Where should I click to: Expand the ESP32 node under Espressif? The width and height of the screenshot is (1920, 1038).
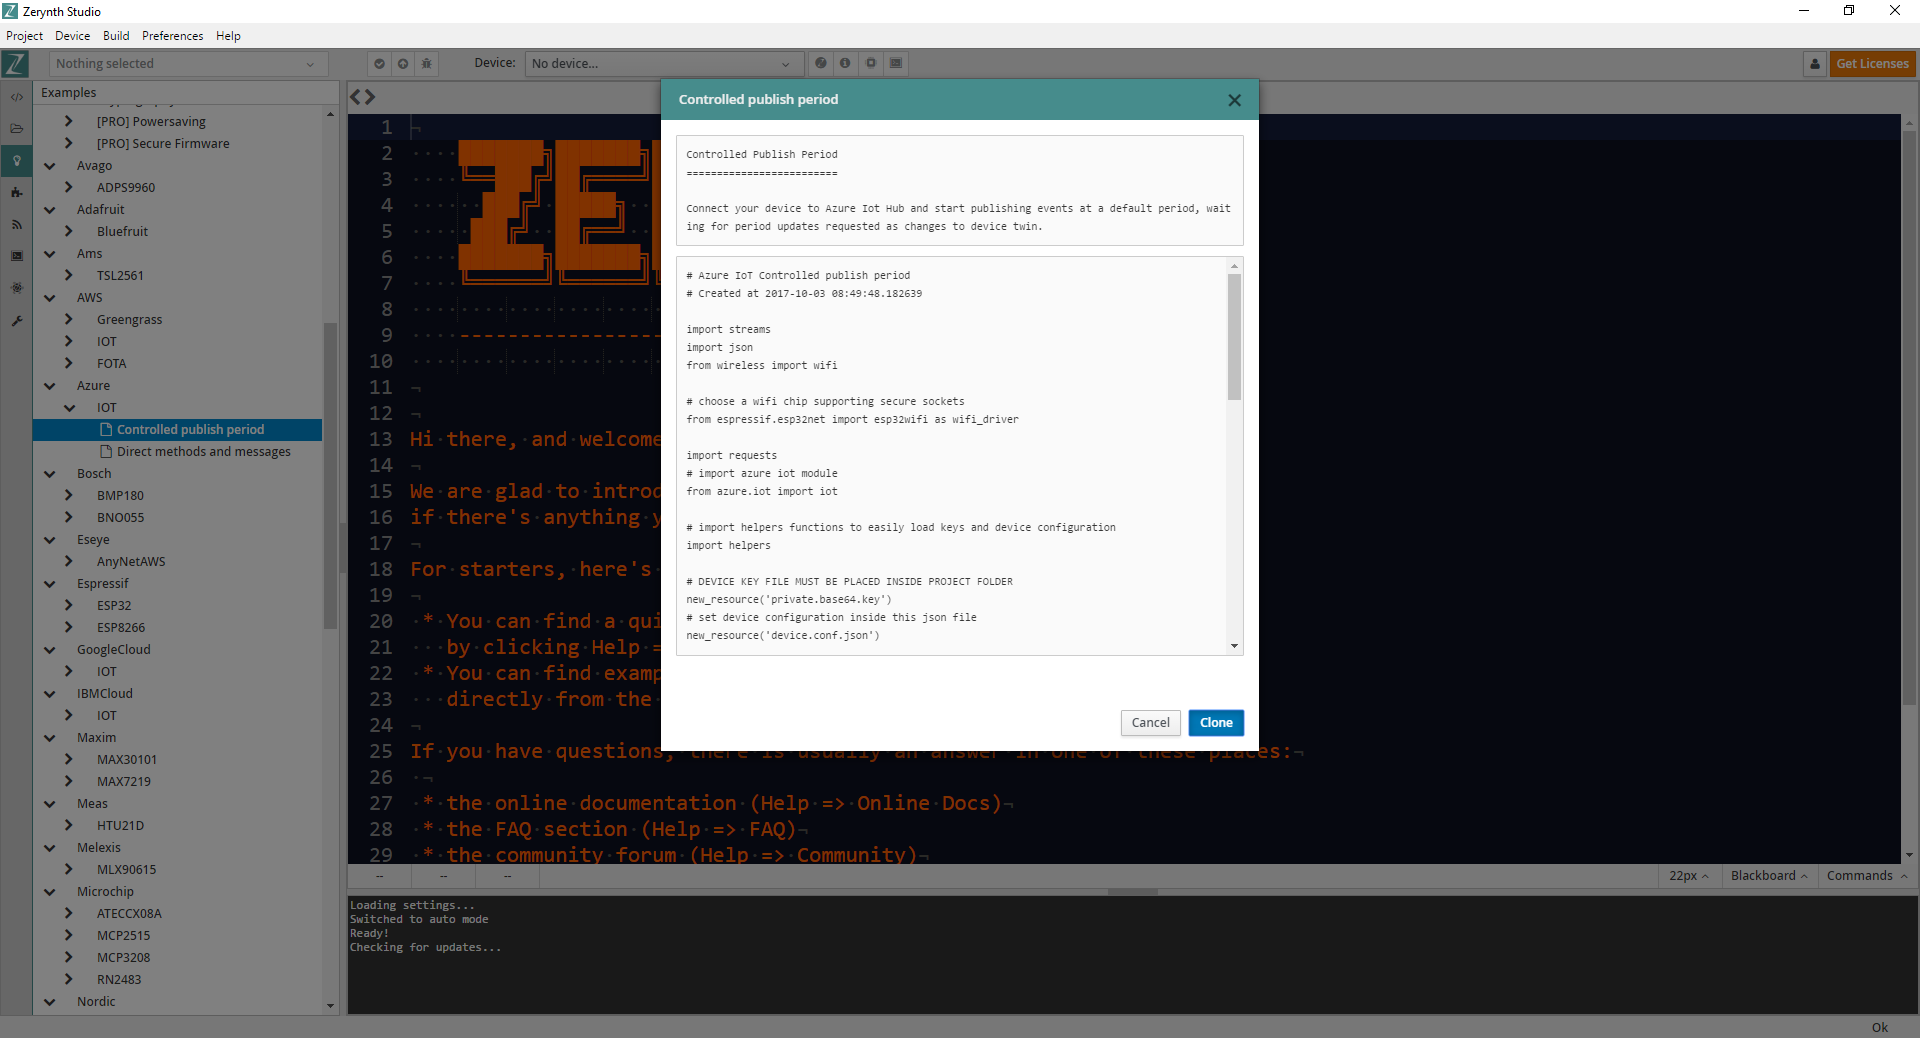[x=69, y=606]
